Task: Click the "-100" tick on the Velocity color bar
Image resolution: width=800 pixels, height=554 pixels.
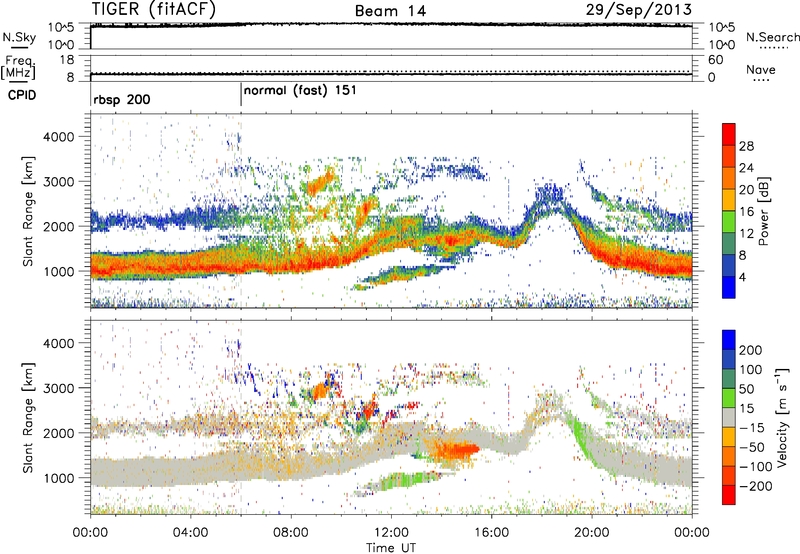Action: click(x=755, y=466)
